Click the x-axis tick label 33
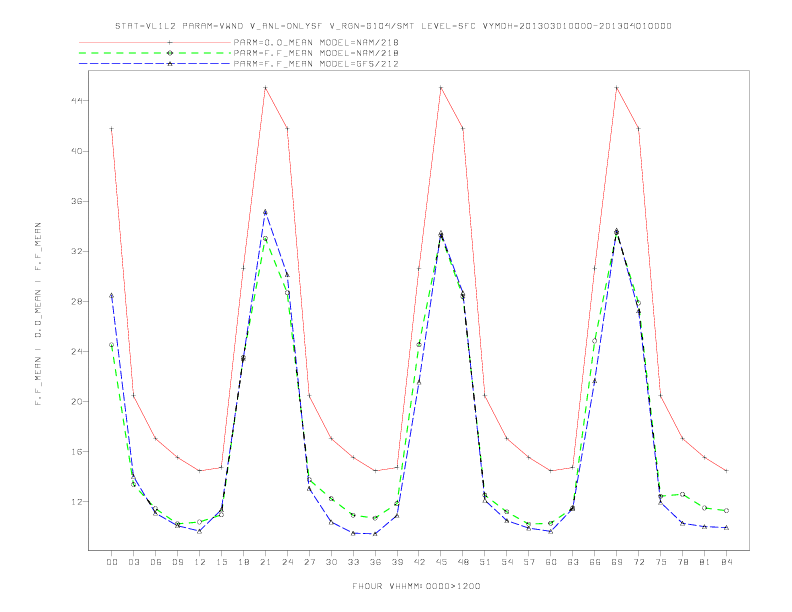The height and width of the screenshot is (612, 792). 353,562
